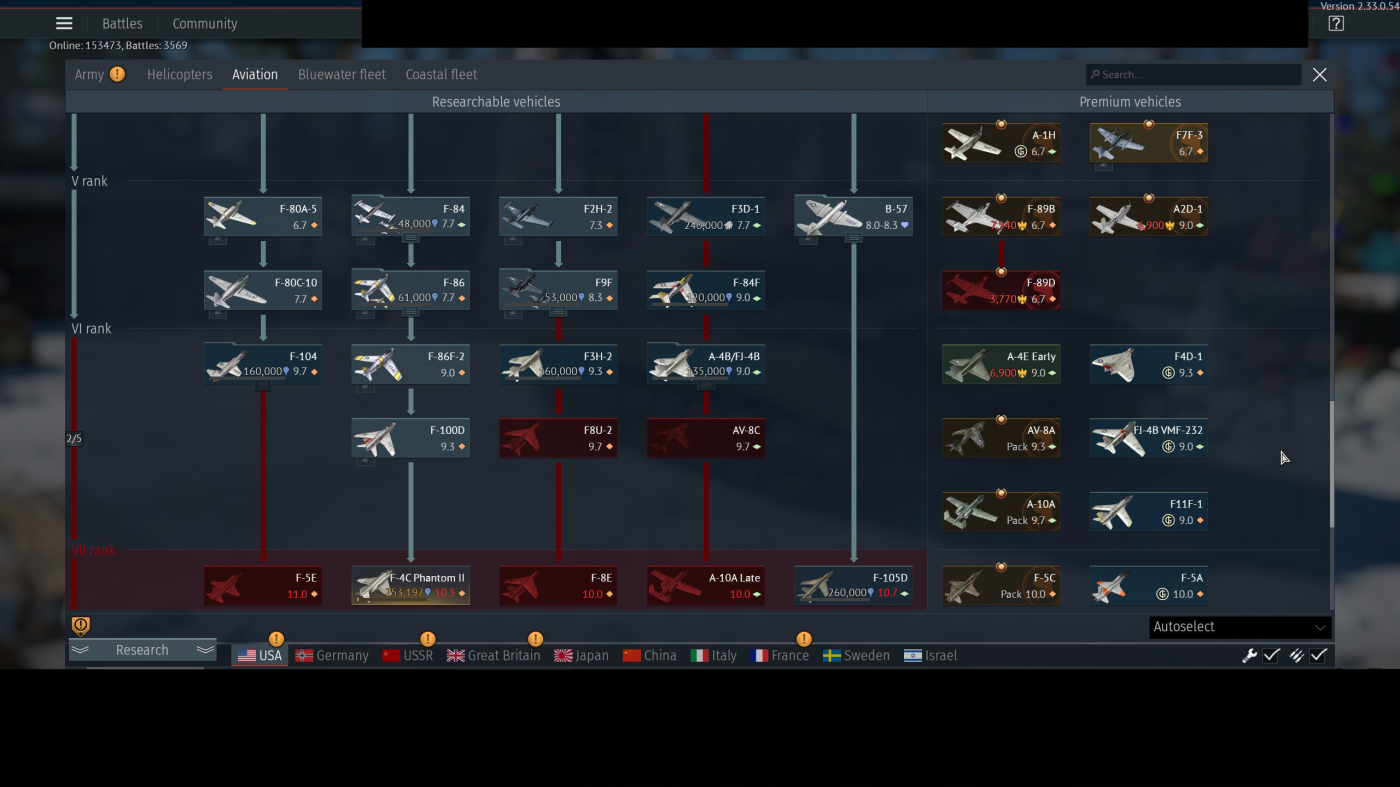The image size is (1400, 787).
Task: Select the F-104 aircraft icon
Action: point(228,364)
